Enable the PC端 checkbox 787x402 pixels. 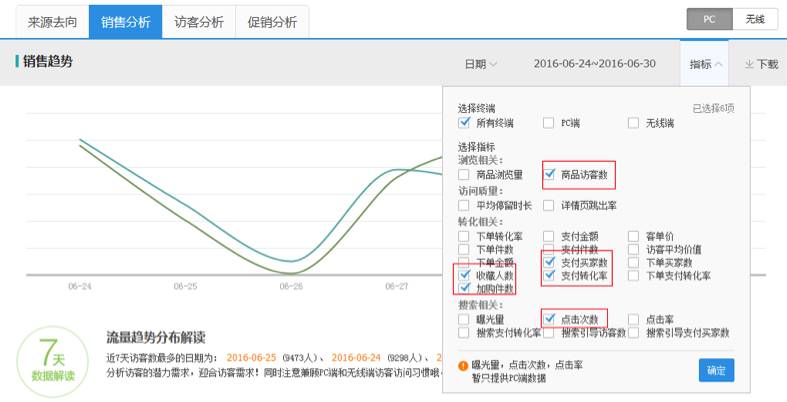[548, 123]
